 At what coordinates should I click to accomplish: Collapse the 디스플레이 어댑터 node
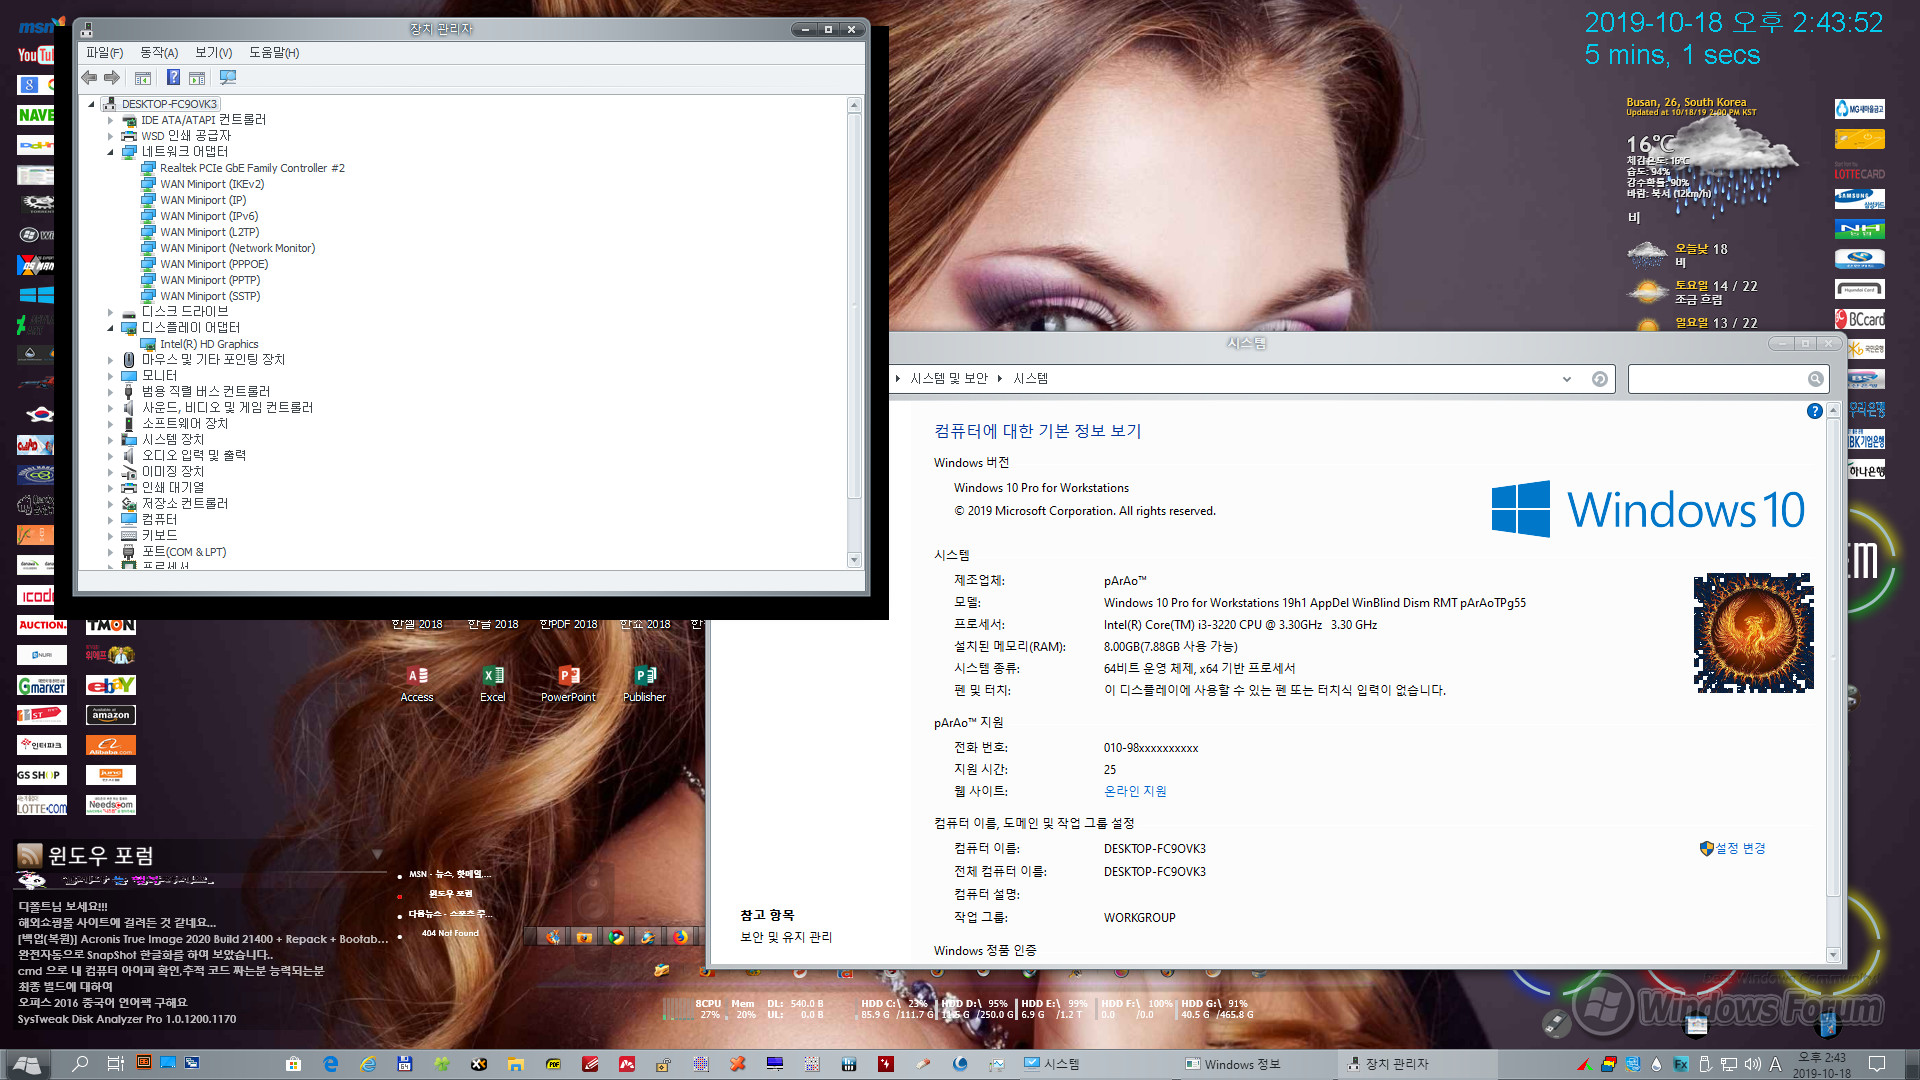coord(111,328)
